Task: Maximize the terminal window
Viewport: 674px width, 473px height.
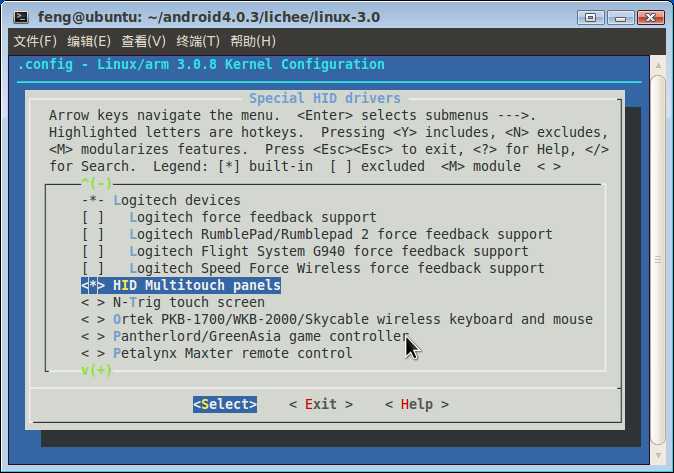Action: [x=591, y=18]
